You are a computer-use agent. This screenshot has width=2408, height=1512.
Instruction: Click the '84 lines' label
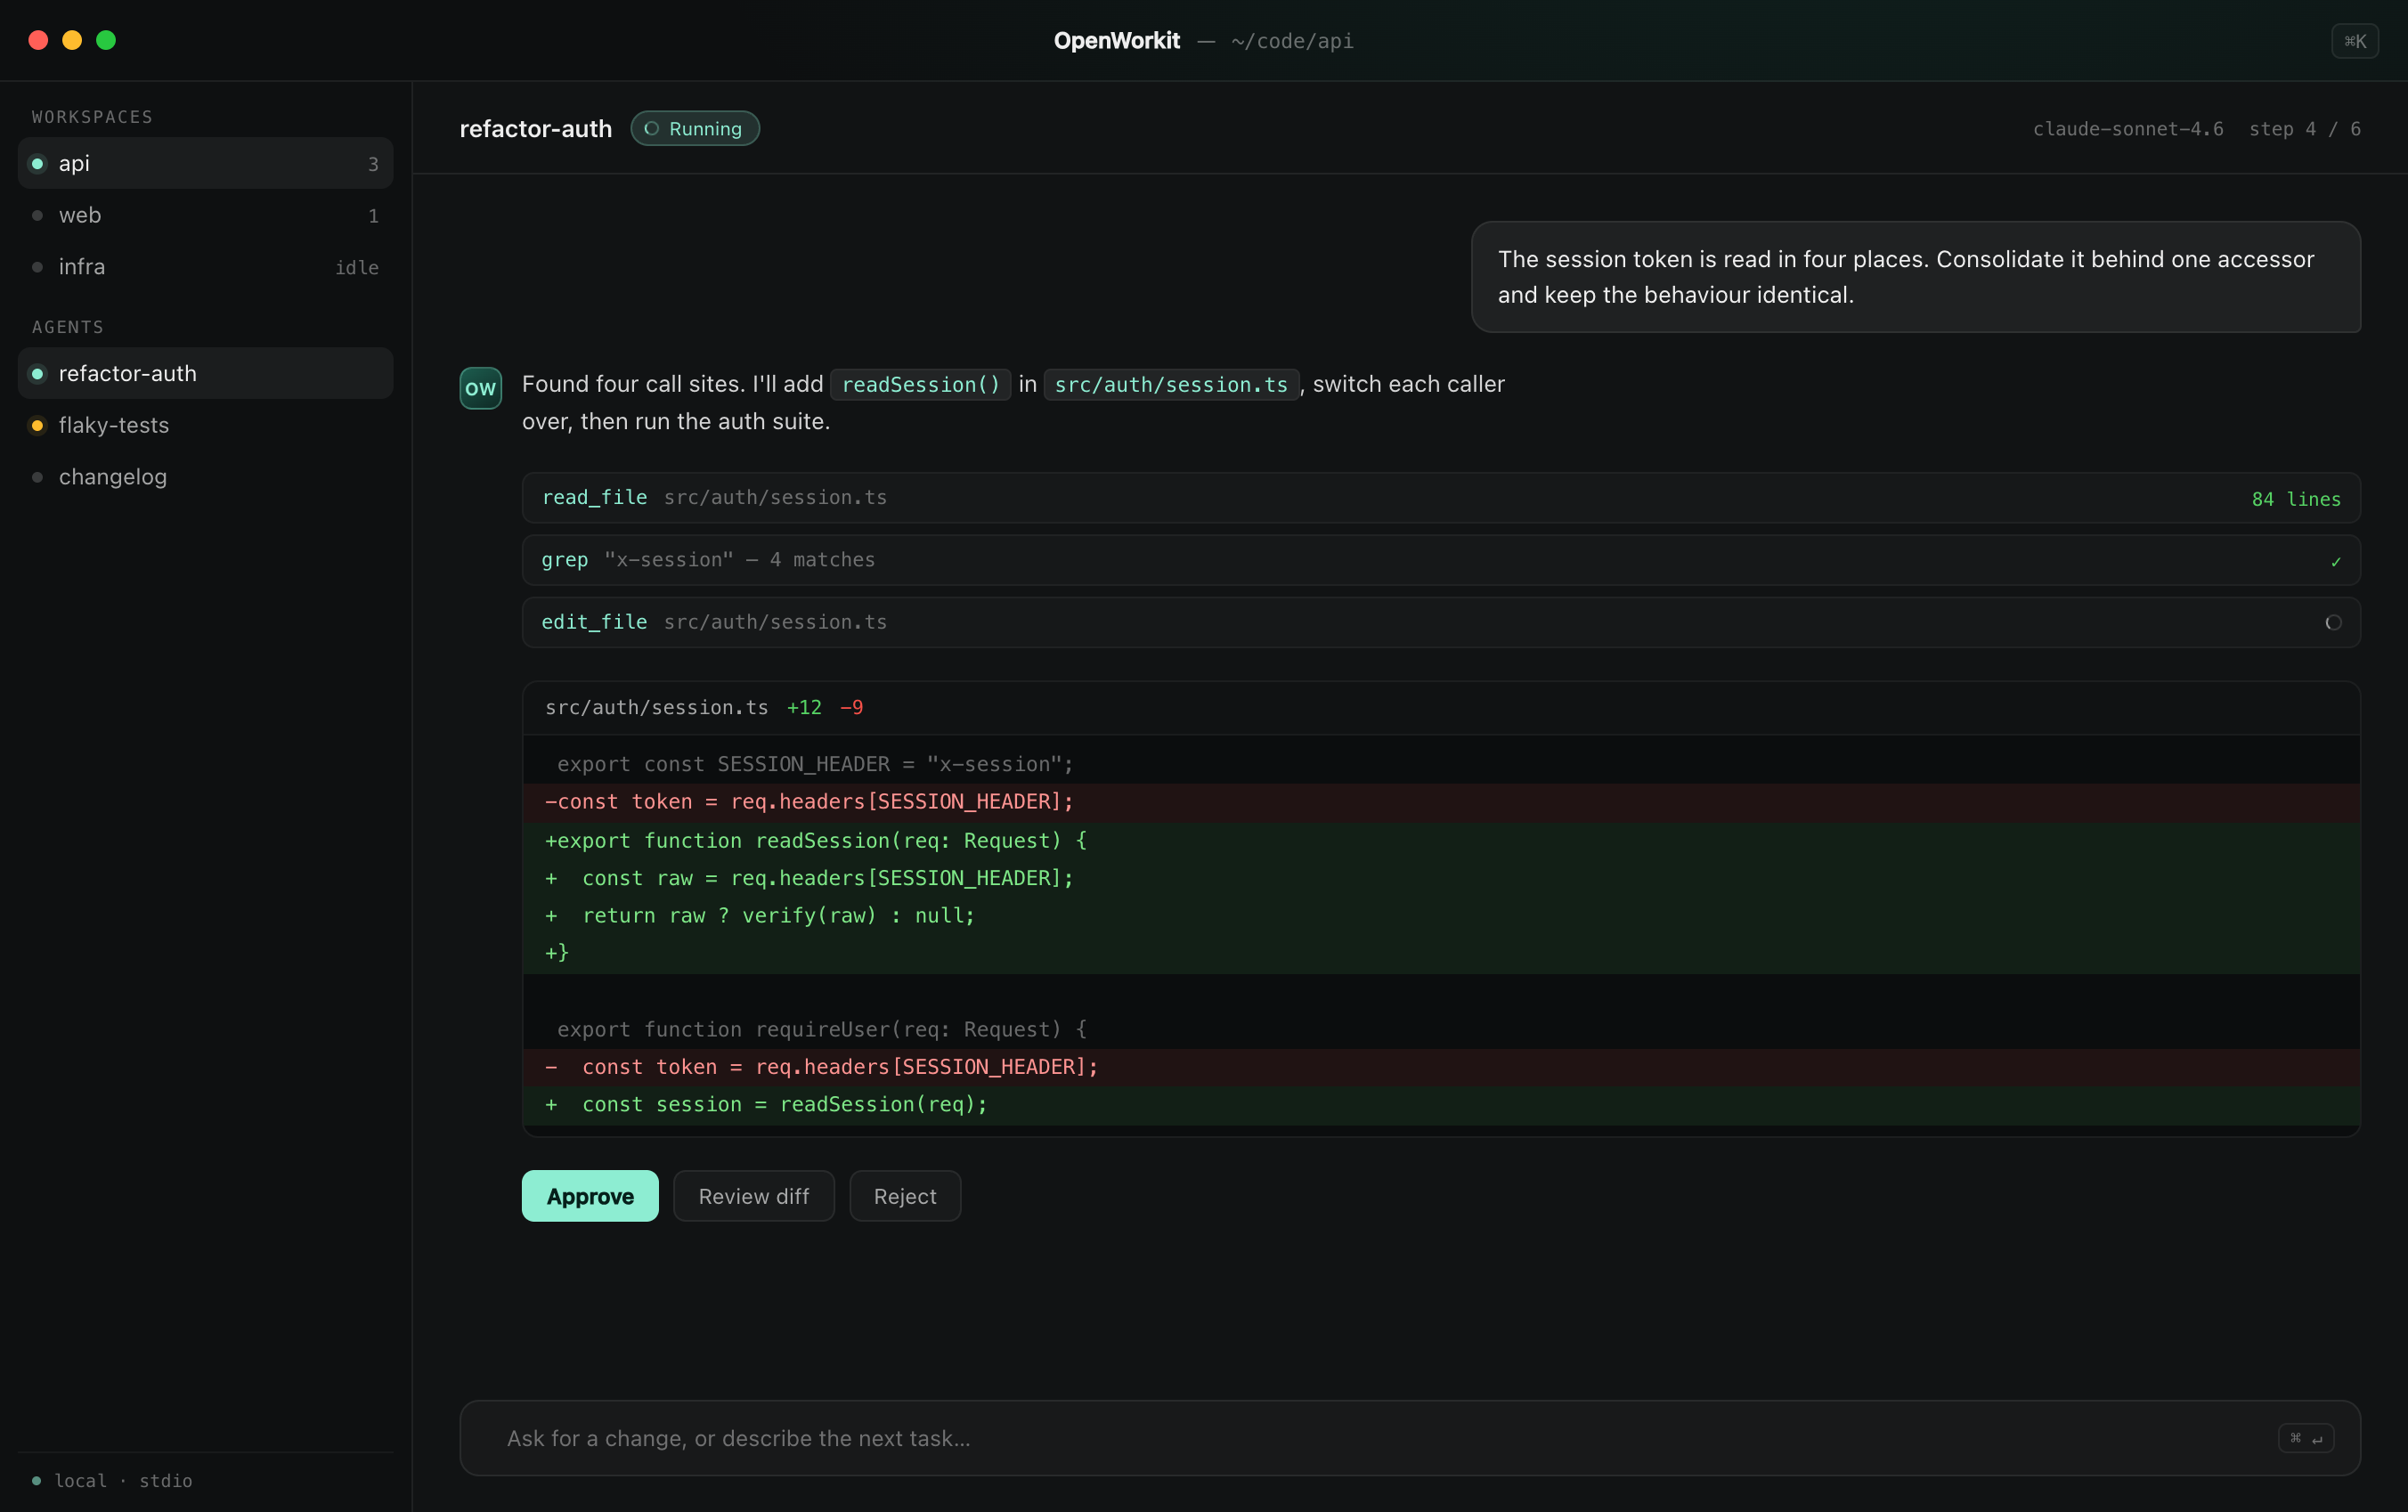pos(2296,499)
